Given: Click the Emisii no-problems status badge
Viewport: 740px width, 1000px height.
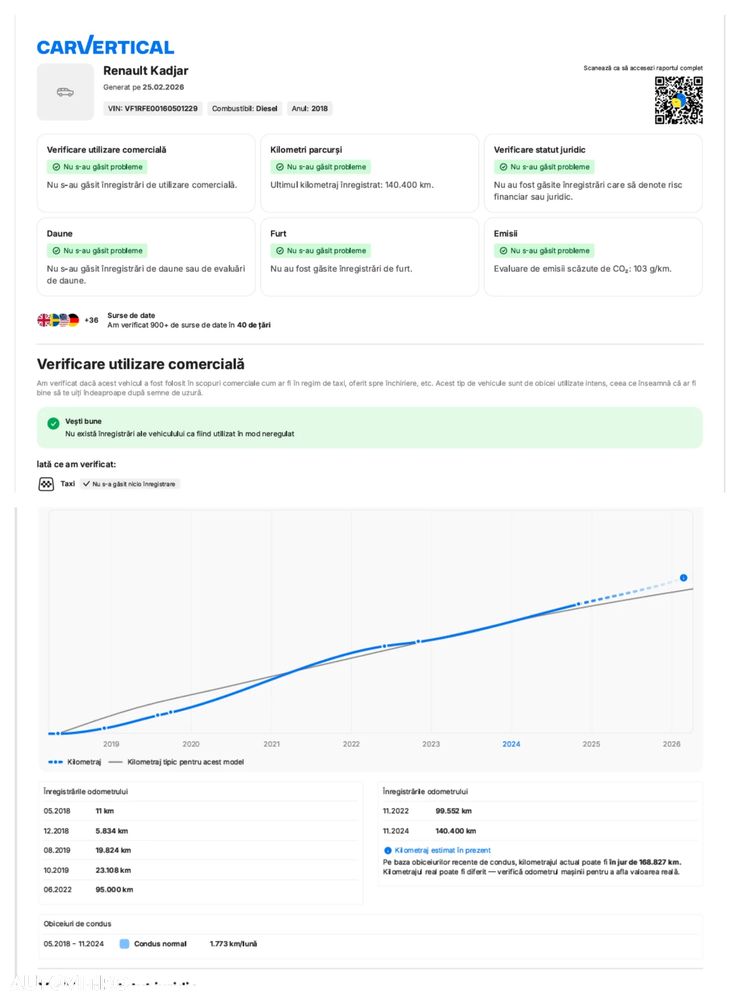Looking at the screenshot, I should [x=545, y=251].
